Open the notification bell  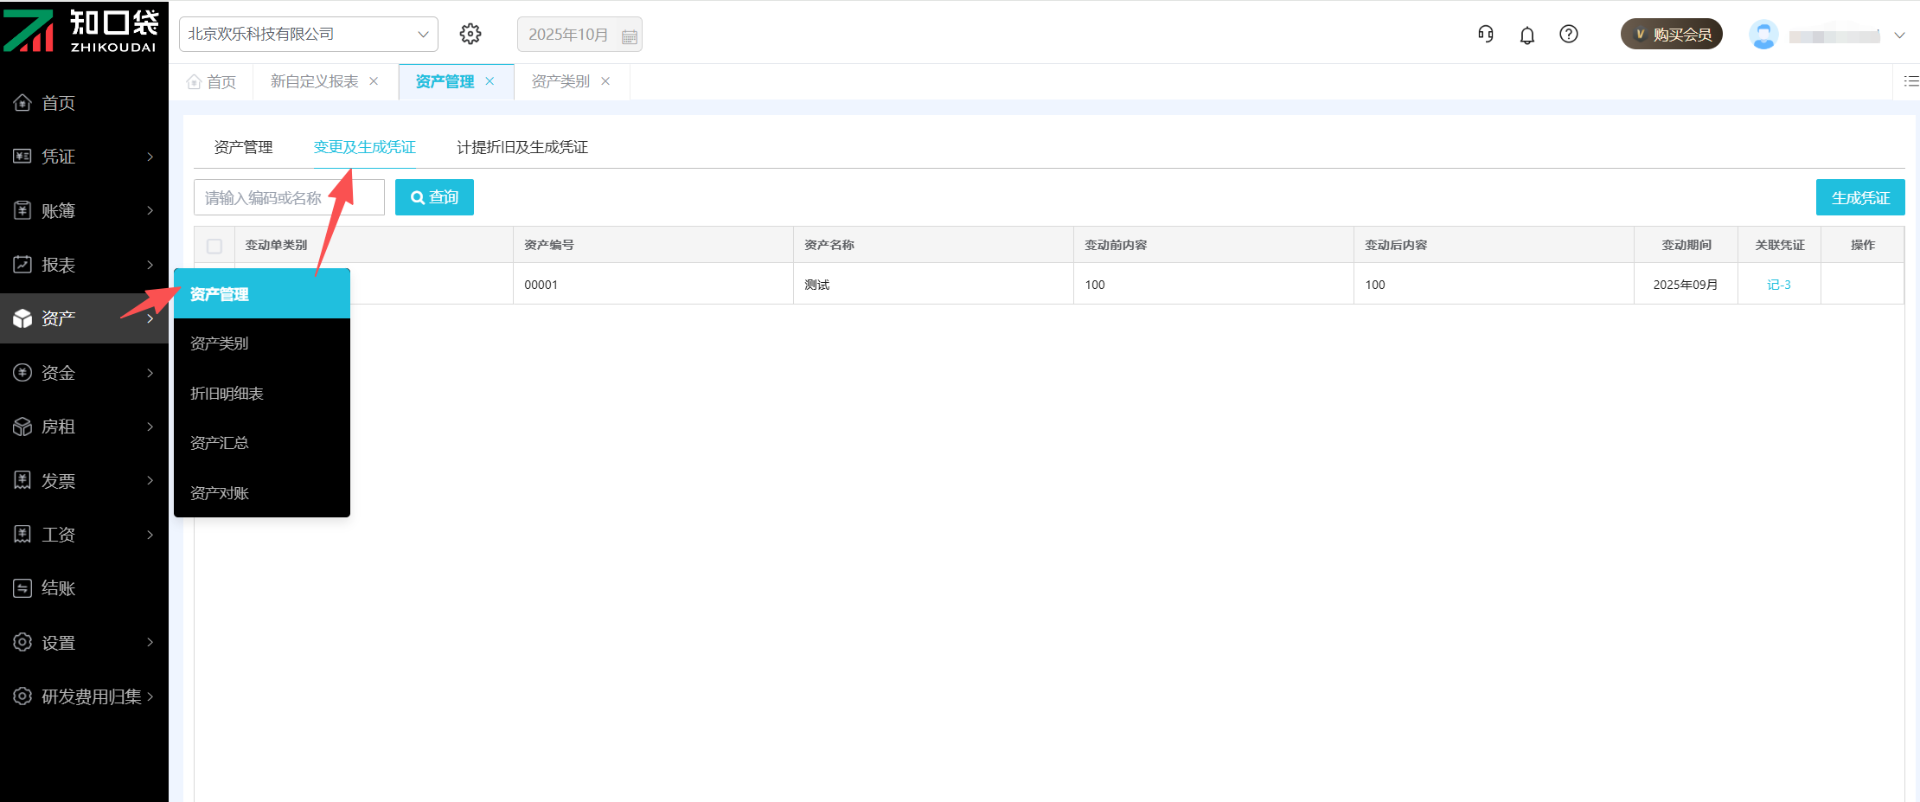click(x=1527, y=35)
